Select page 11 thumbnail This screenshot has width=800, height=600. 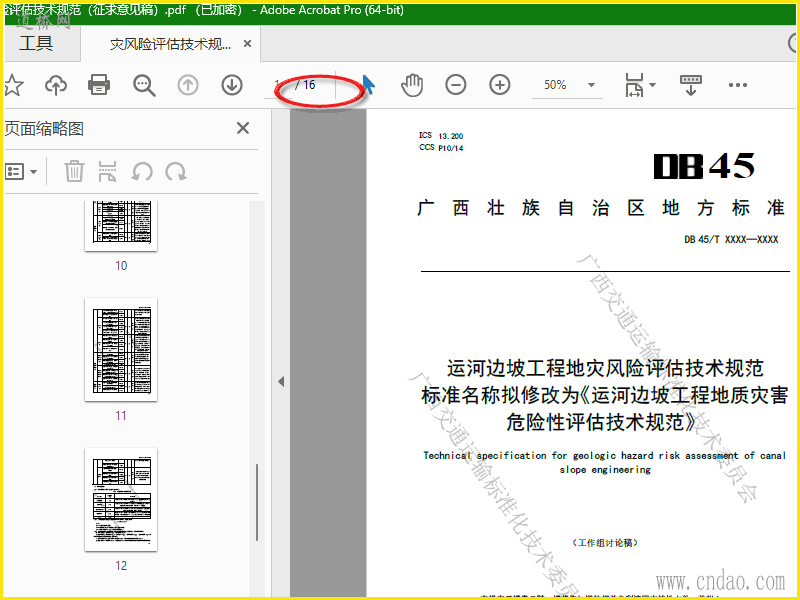pos(121,349)
